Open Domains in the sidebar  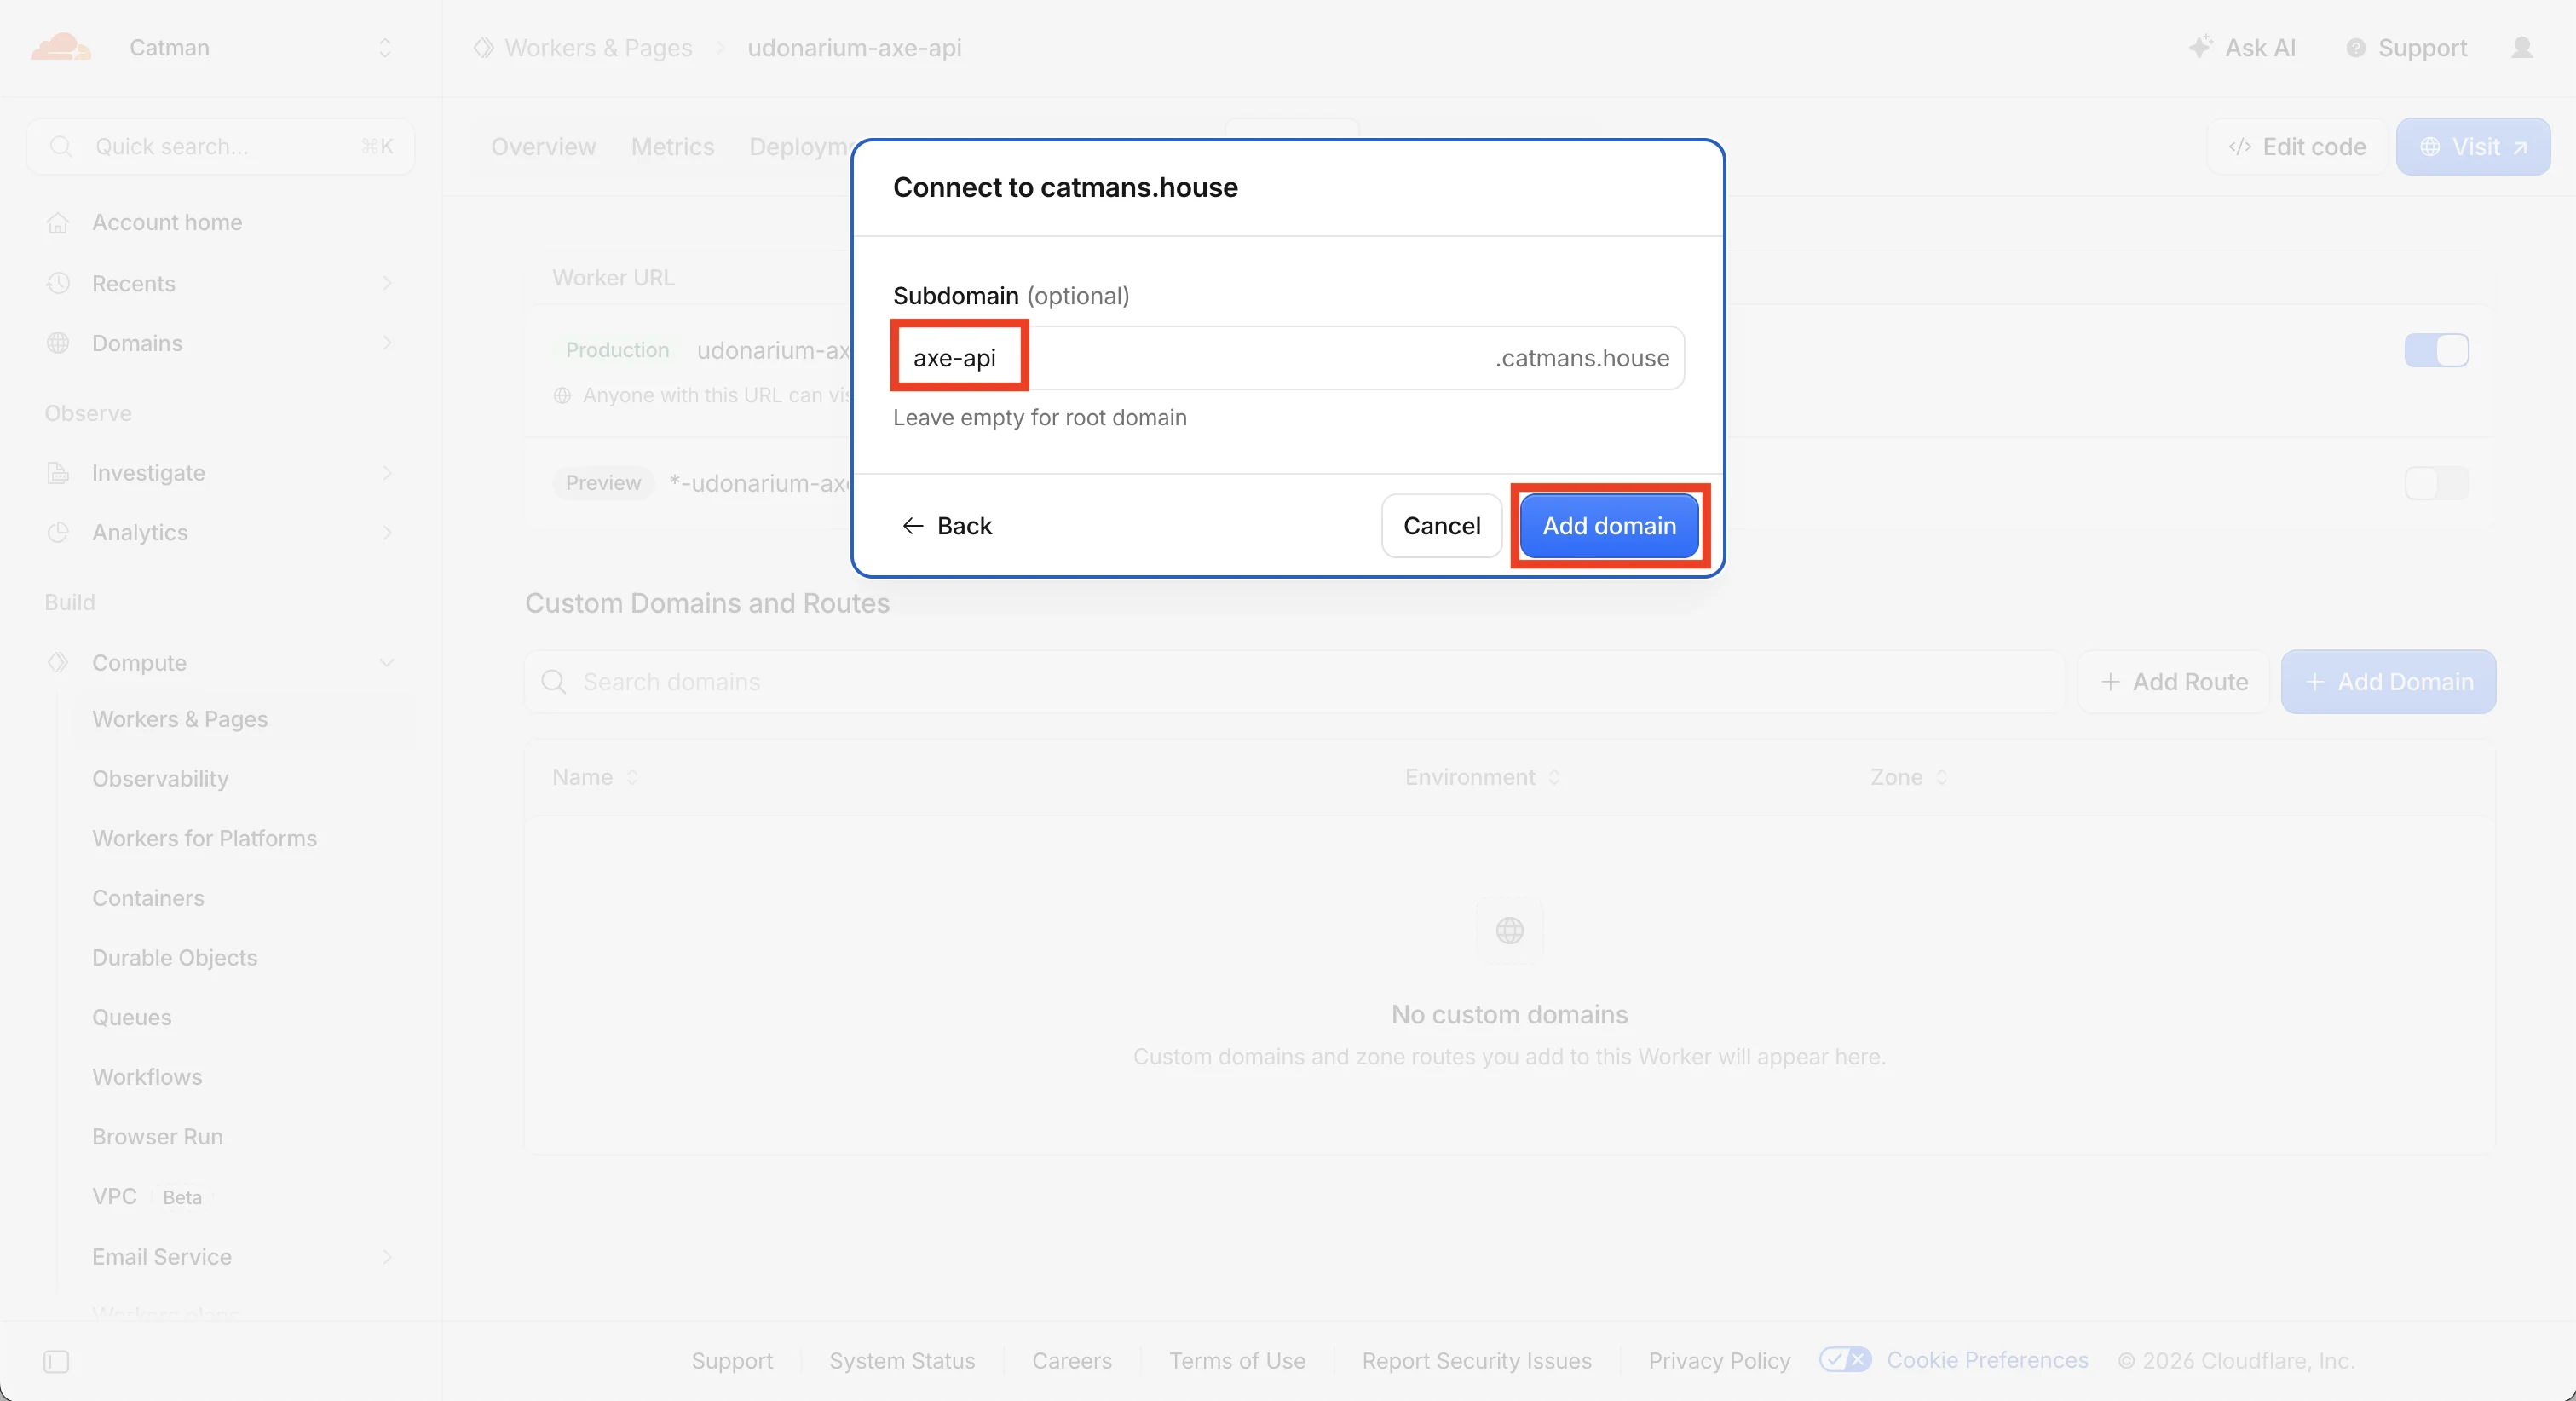(x=137, y=343)
